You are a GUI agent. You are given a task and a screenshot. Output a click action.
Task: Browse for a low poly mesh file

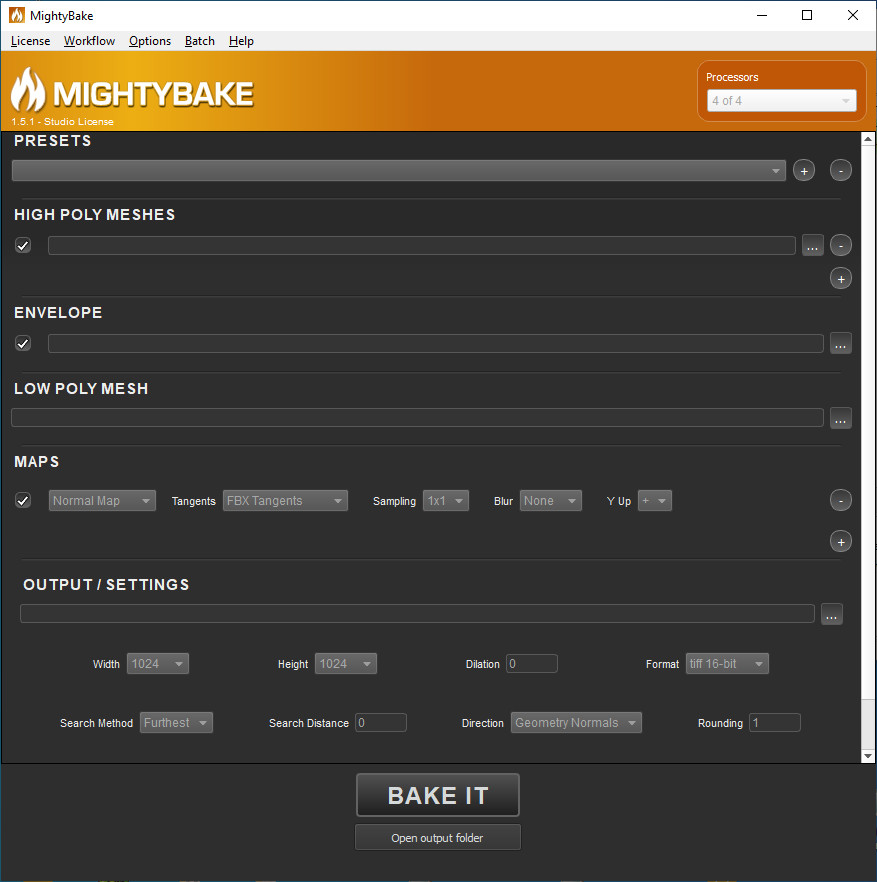pyautogui.click(x=840, y=418)
